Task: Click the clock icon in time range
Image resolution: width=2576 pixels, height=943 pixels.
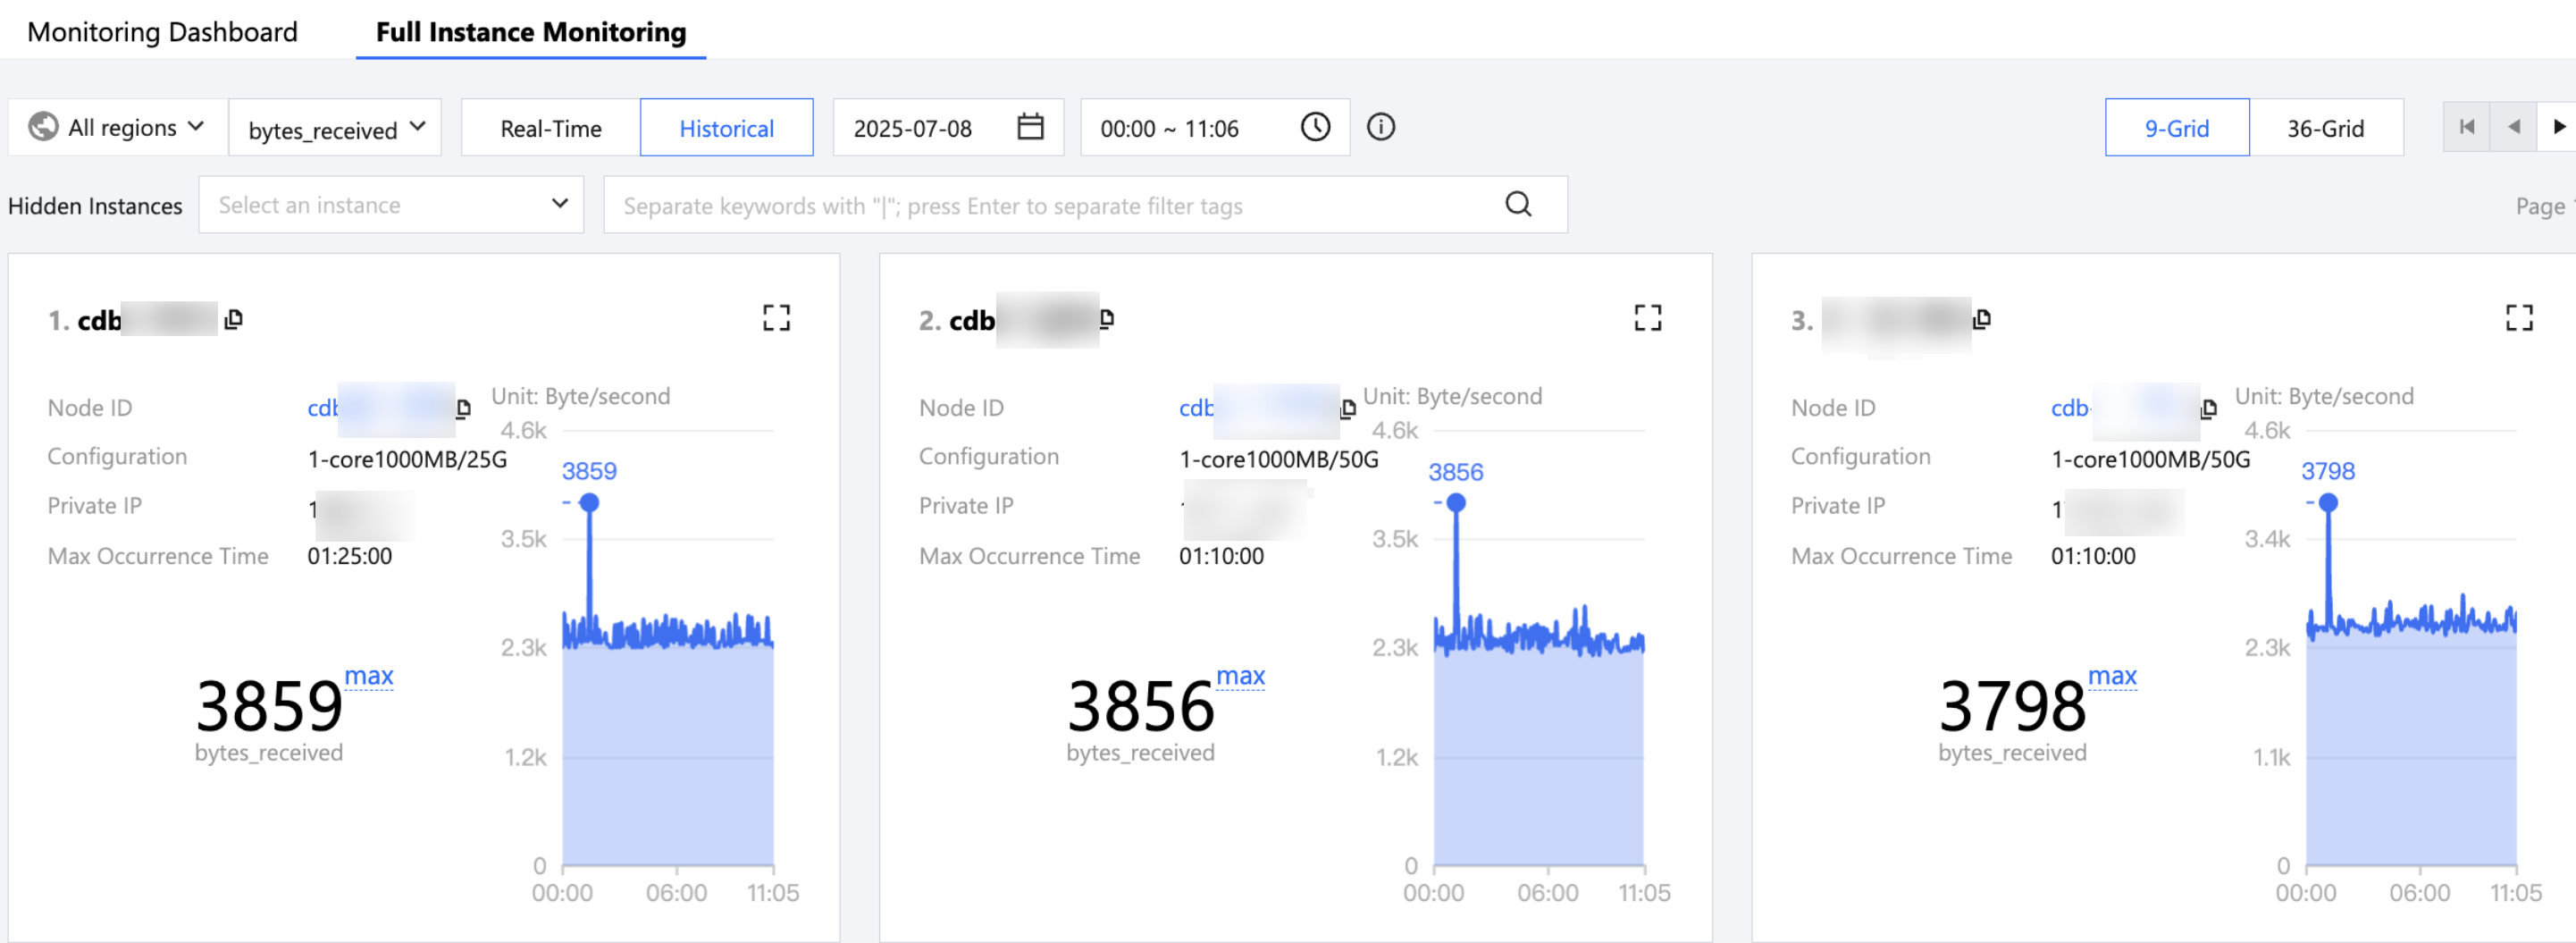Action: pos(1315,127)
